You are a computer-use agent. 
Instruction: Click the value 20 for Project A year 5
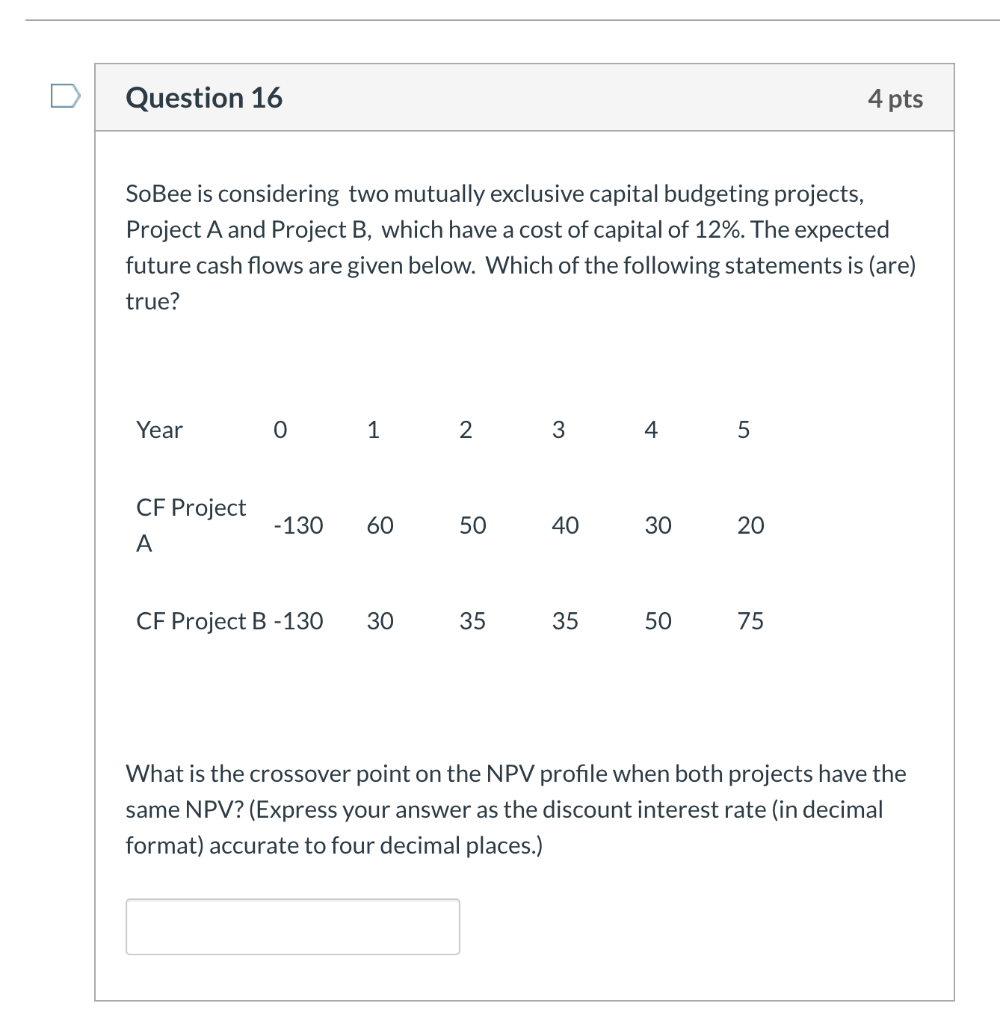point(753,524)
